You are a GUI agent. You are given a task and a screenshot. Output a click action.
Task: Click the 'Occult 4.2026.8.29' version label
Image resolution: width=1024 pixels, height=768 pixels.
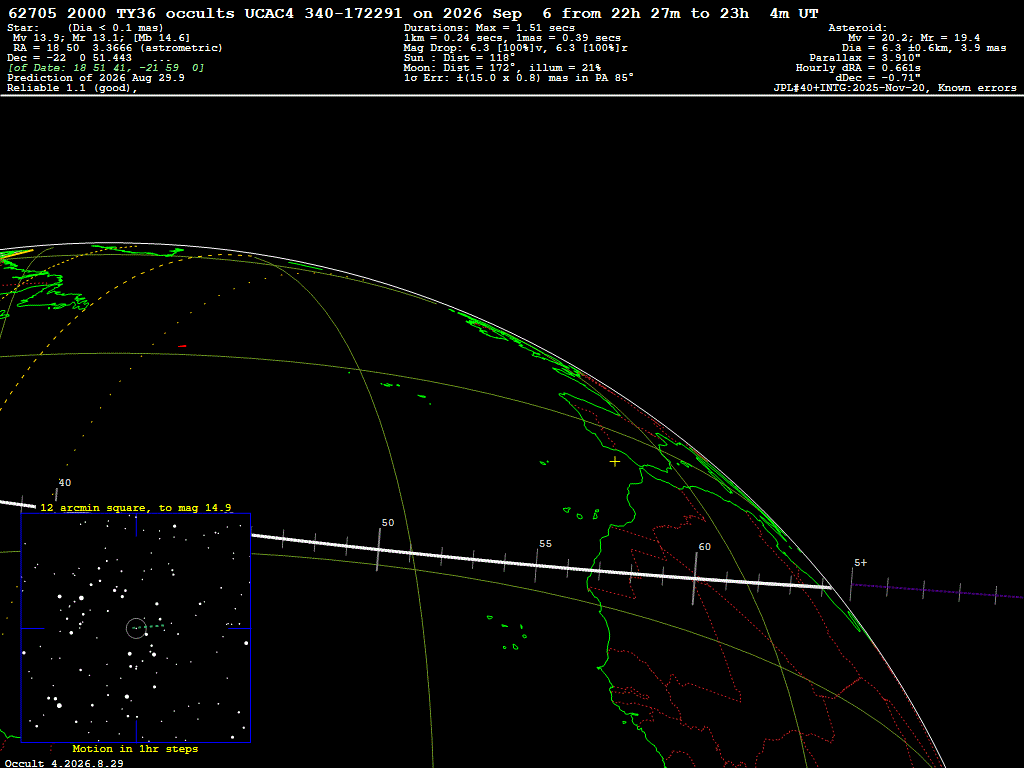64,763
